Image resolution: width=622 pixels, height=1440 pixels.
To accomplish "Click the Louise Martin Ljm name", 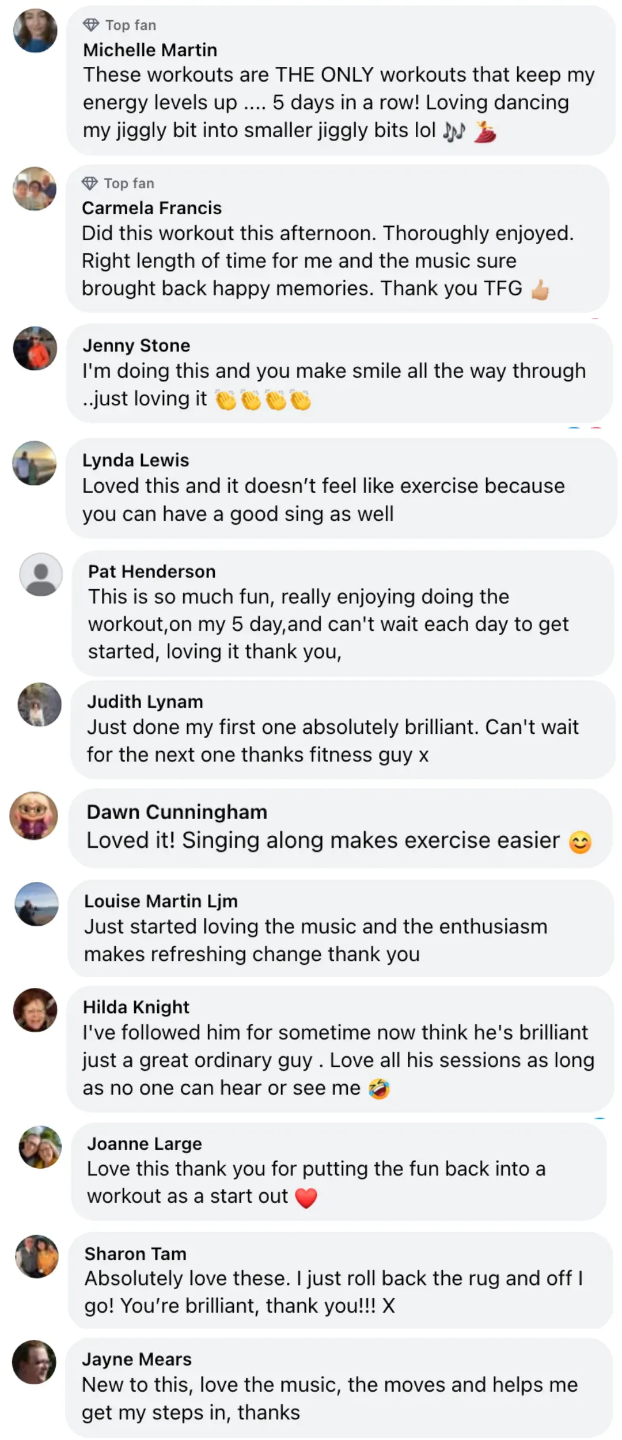I will (160, 901).
